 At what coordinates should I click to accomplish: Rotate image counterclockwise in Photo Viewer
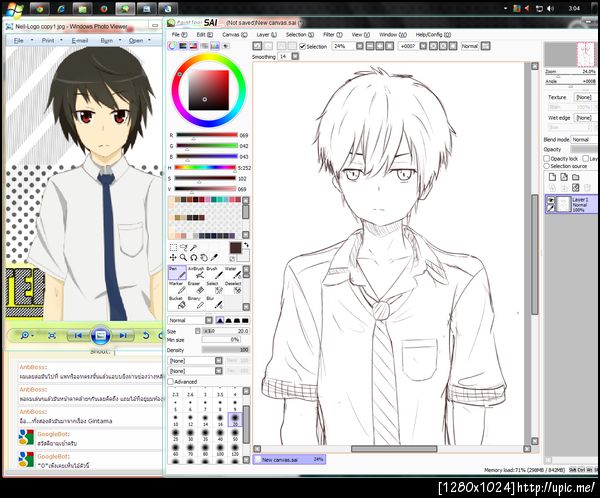click(146, 335)
